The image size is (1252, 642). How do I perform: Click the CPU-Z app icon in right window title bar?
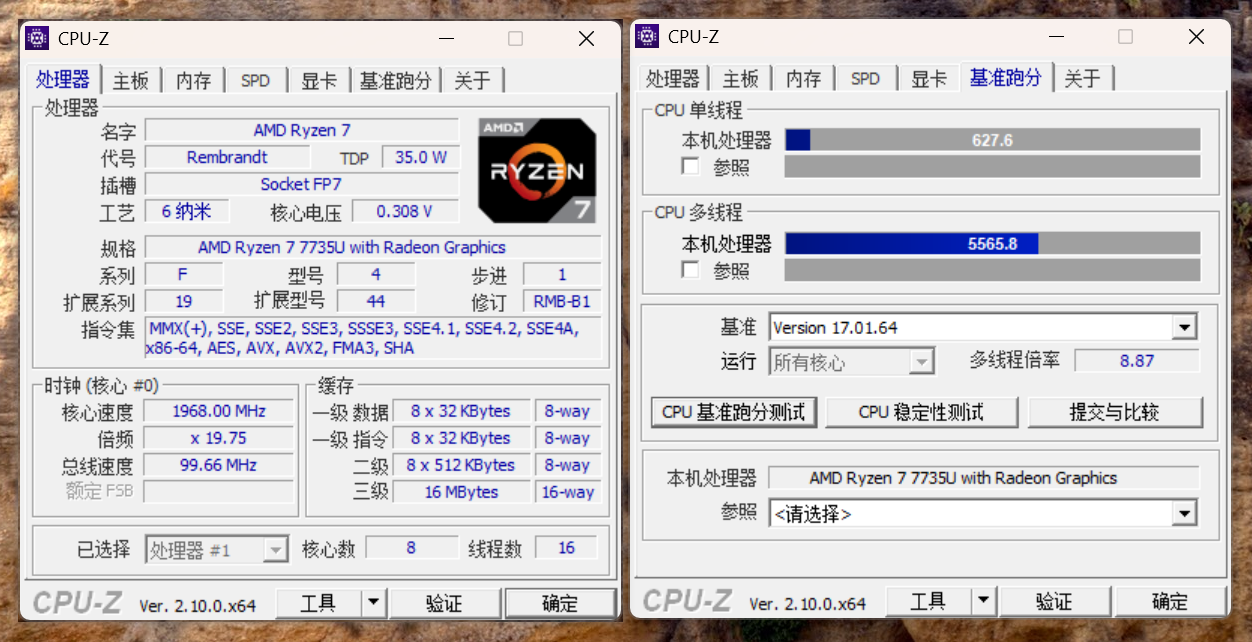pos(647,37)
